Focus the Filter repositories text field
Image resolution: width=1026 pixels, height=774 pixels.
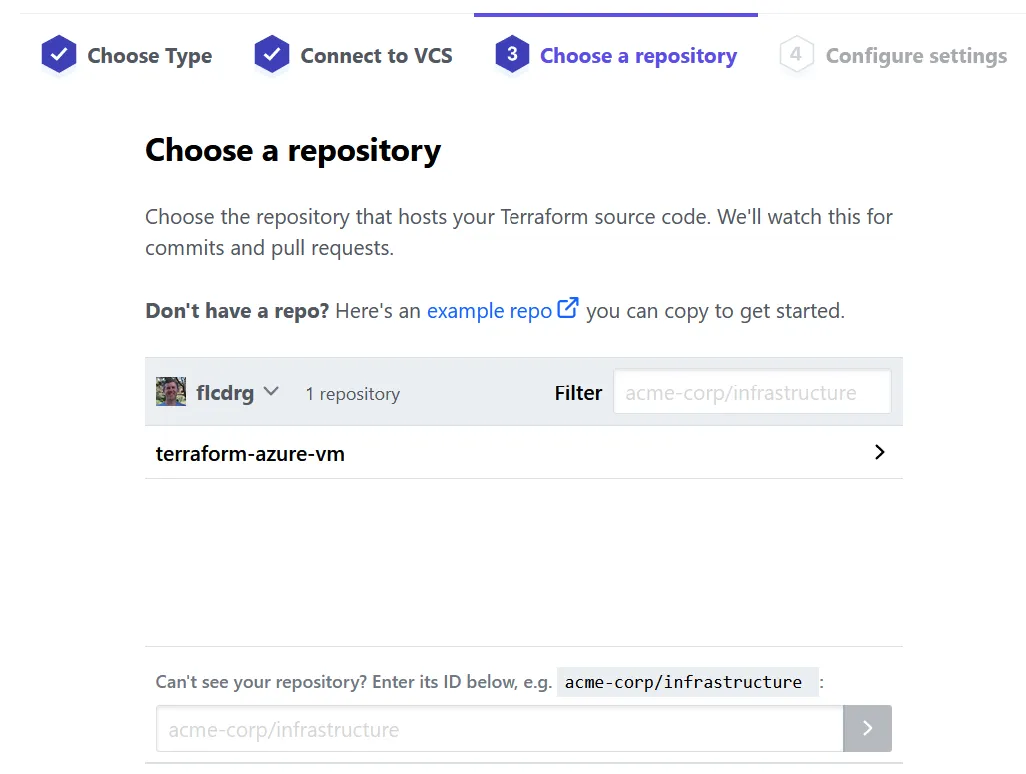pyautogui.click(x=751, y=393)
